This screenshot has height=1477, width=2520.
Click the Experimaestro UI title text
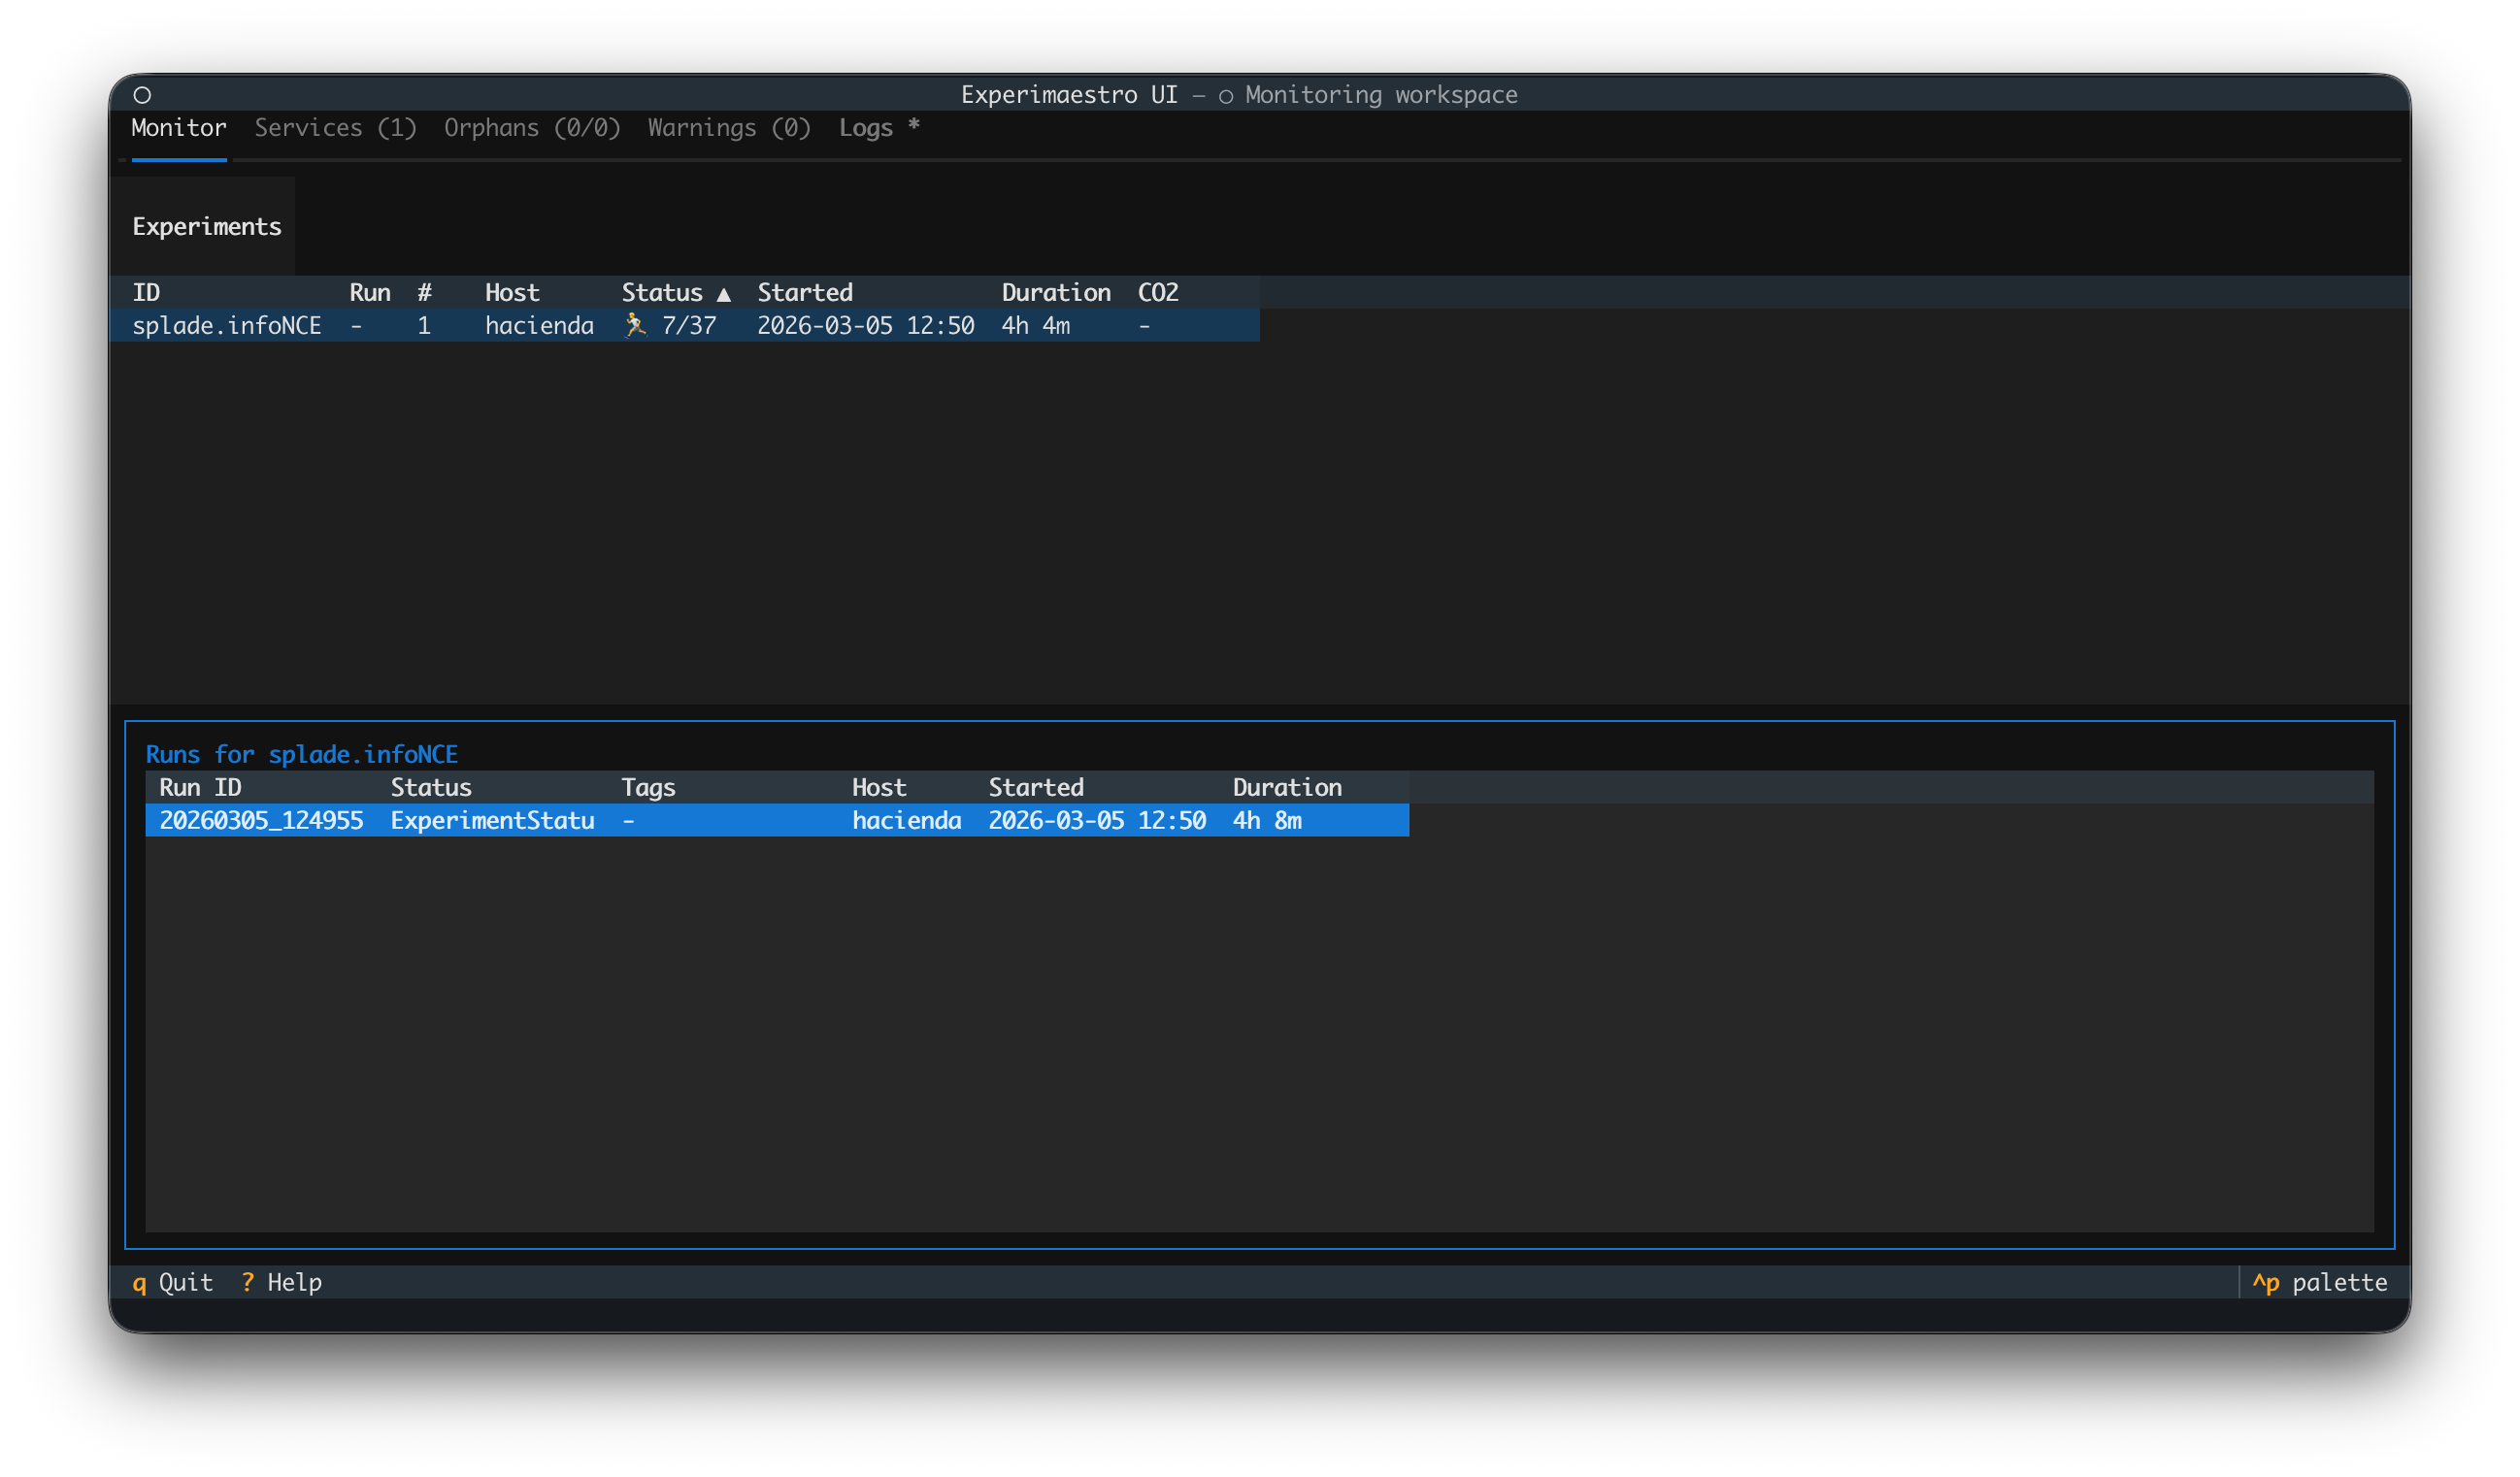(1069, 95)
